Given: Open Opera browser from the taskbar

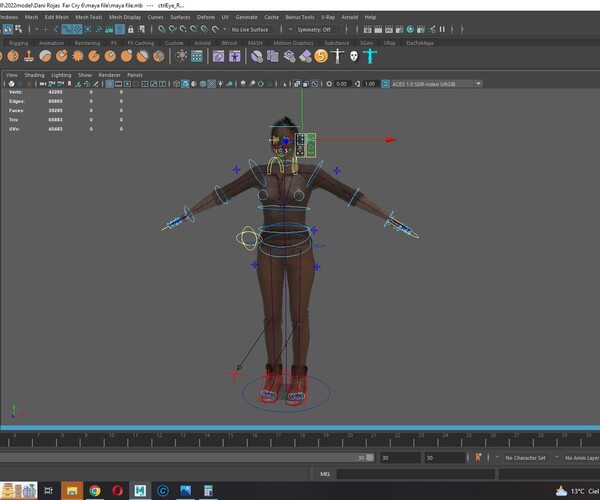Looking at the screenshot, I should (117, 490).
